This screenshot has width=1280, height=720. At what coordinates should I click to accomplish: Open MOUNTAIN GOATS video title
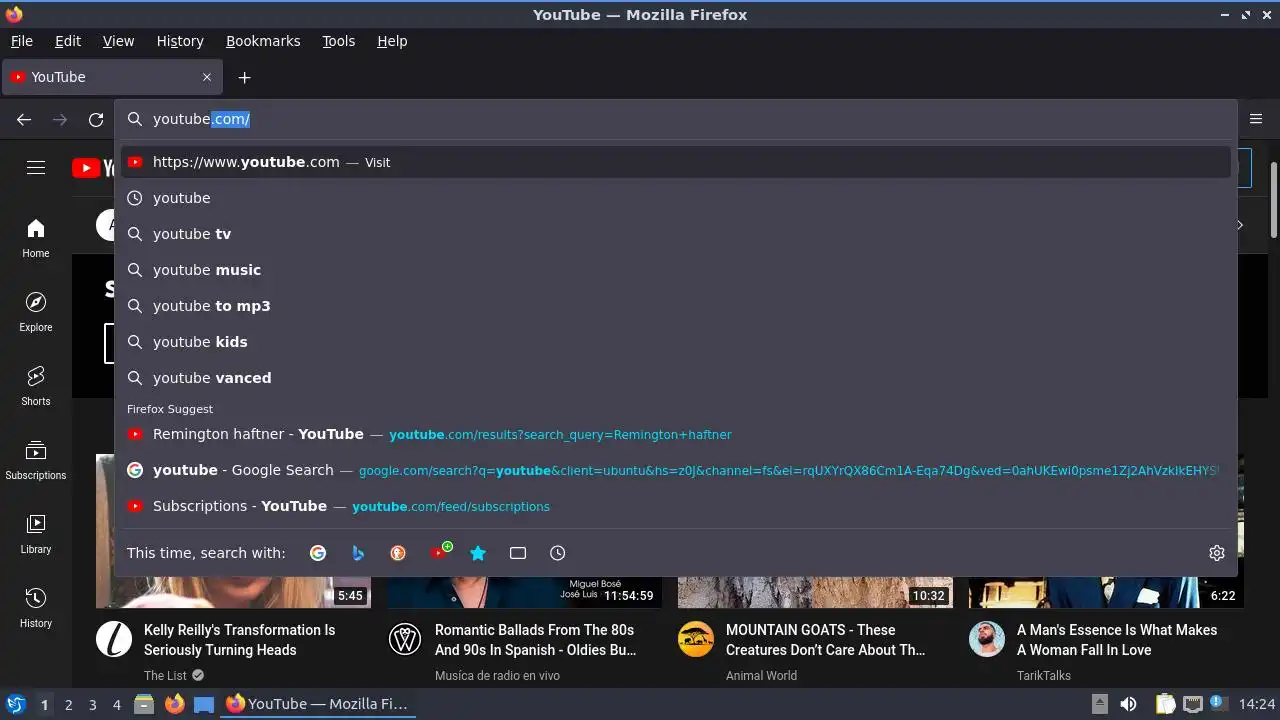826,640
